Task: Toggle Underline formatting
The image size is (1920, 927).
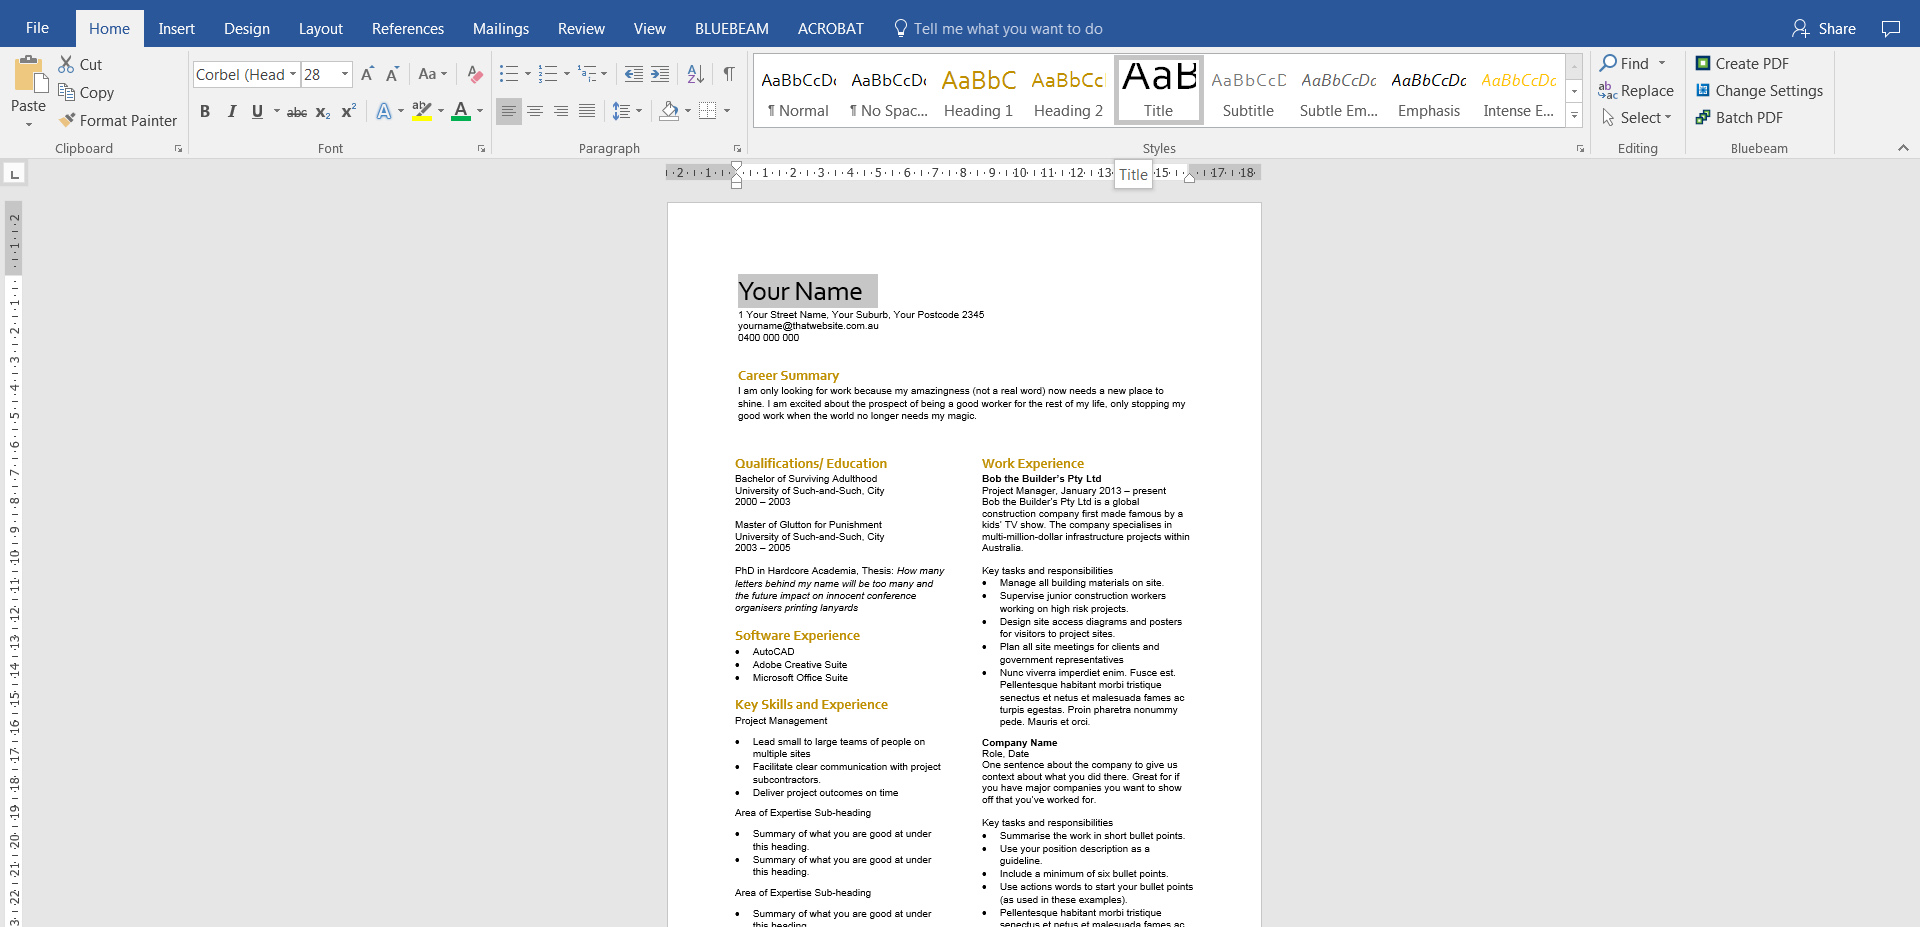Action: [257, 112]
